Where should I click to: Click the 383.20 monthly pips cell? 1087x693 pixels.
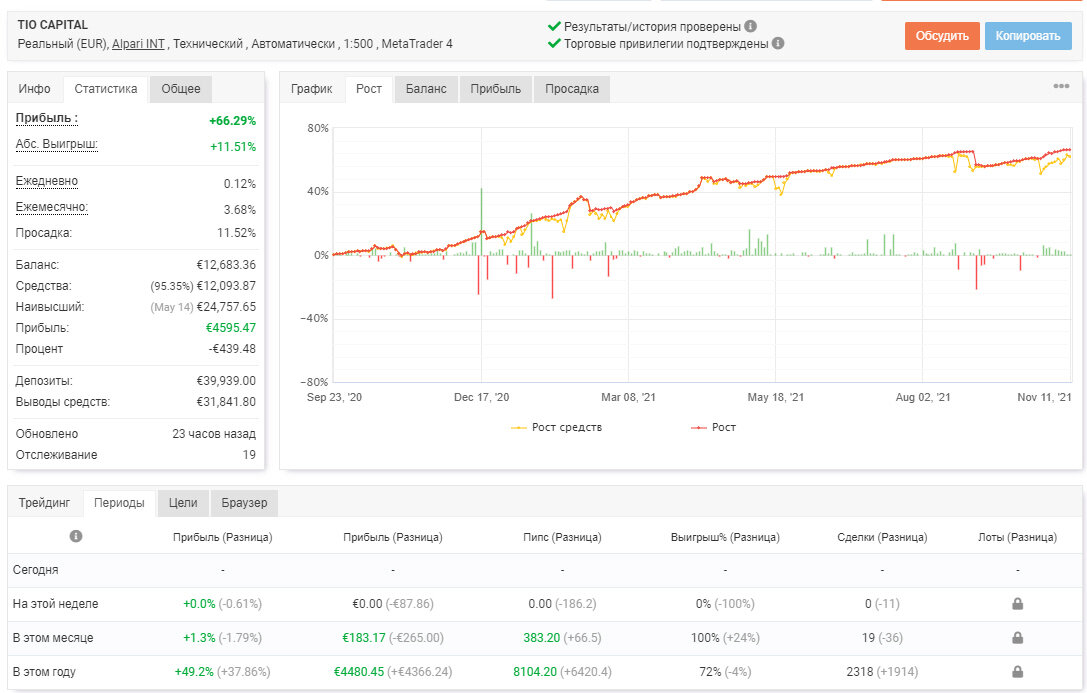(x=562, y=638)
